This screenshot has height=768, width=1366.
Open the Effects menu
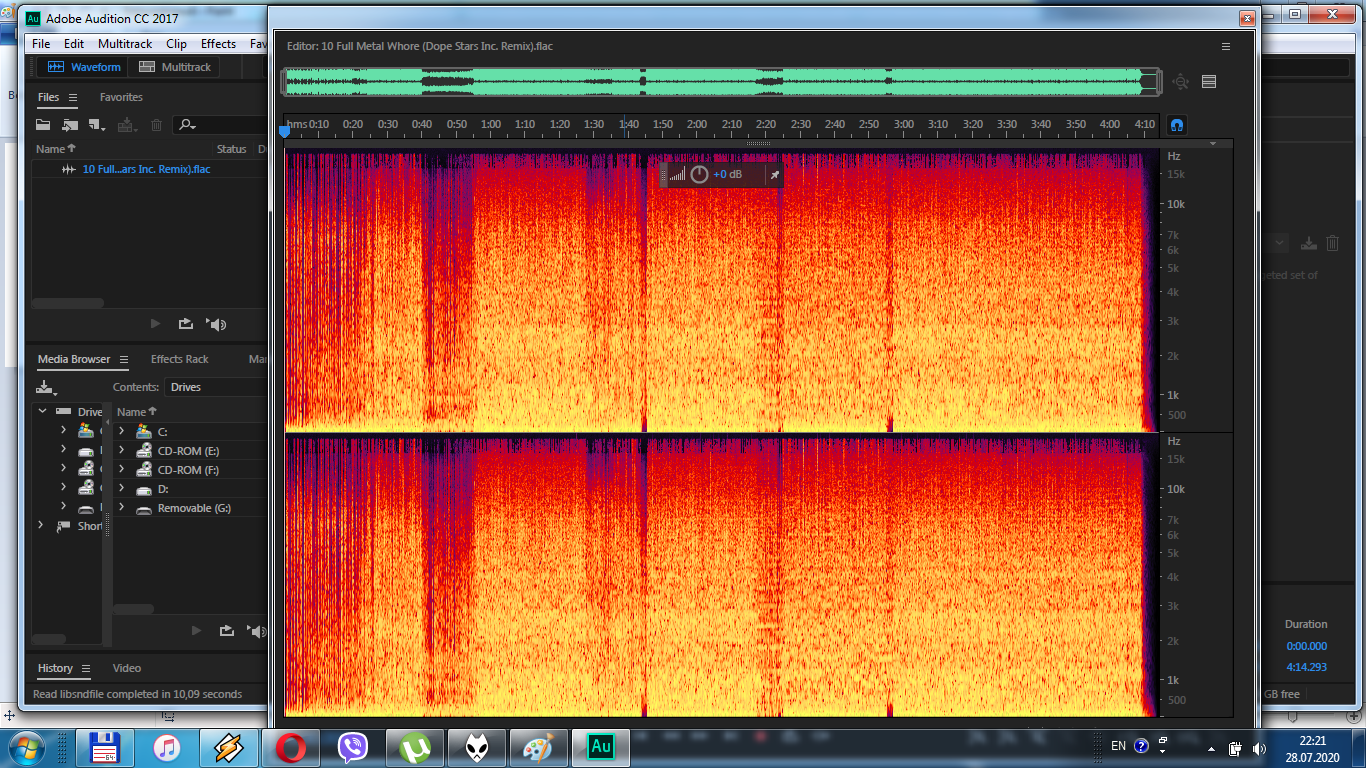coord(218,44)
